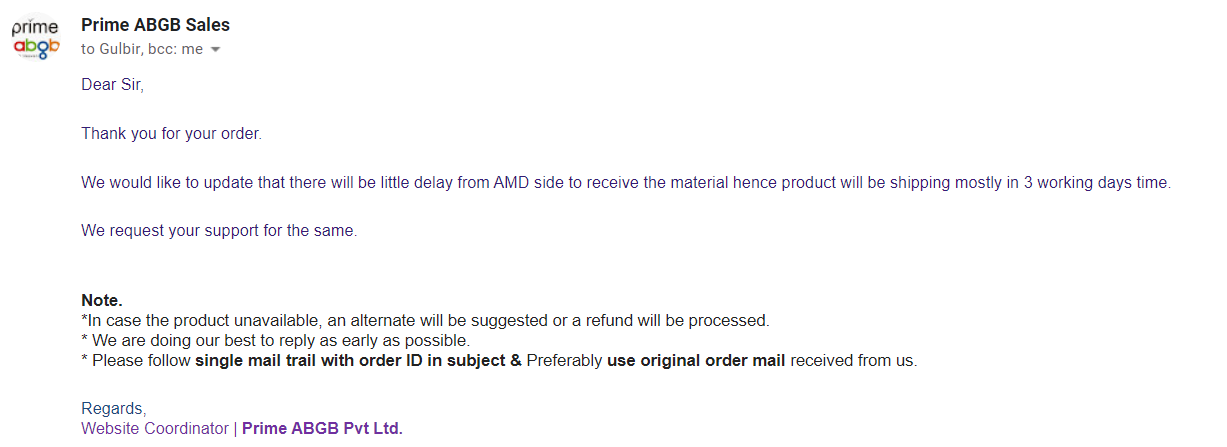This screenshot has width=1227, height=447.
Task: Click the Prime ABGB Pvt Ltd. signature link
Action: 322,428
